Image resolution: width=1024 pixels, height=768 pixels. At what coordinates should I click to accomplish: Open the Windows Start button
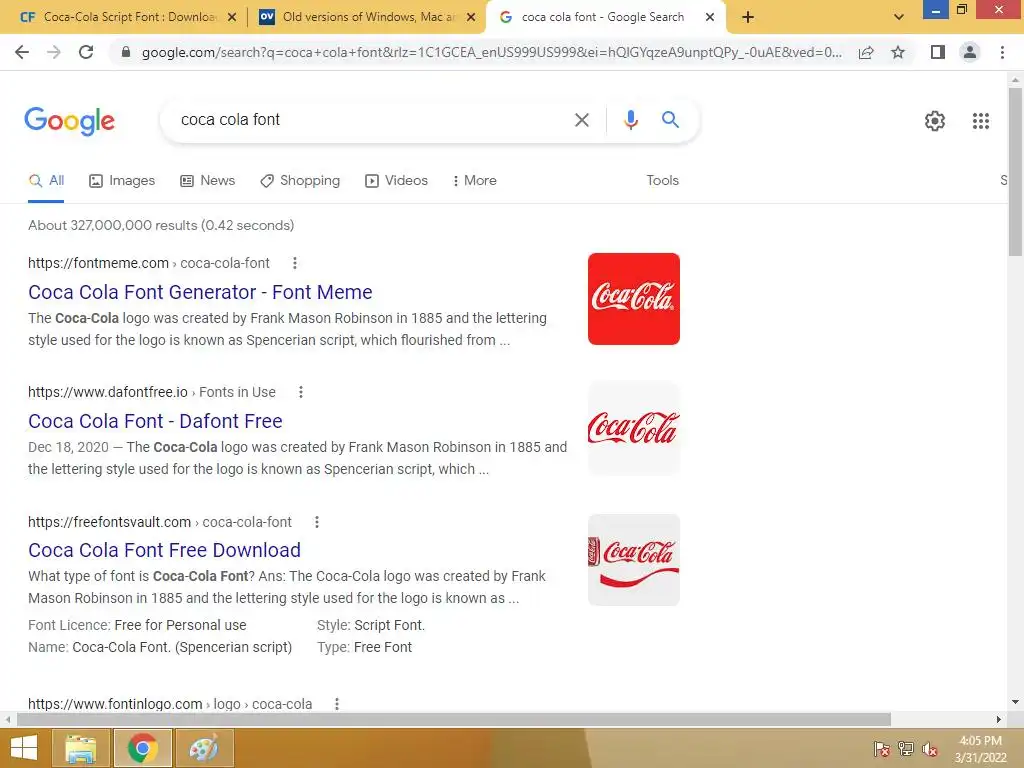coord(24,748)
